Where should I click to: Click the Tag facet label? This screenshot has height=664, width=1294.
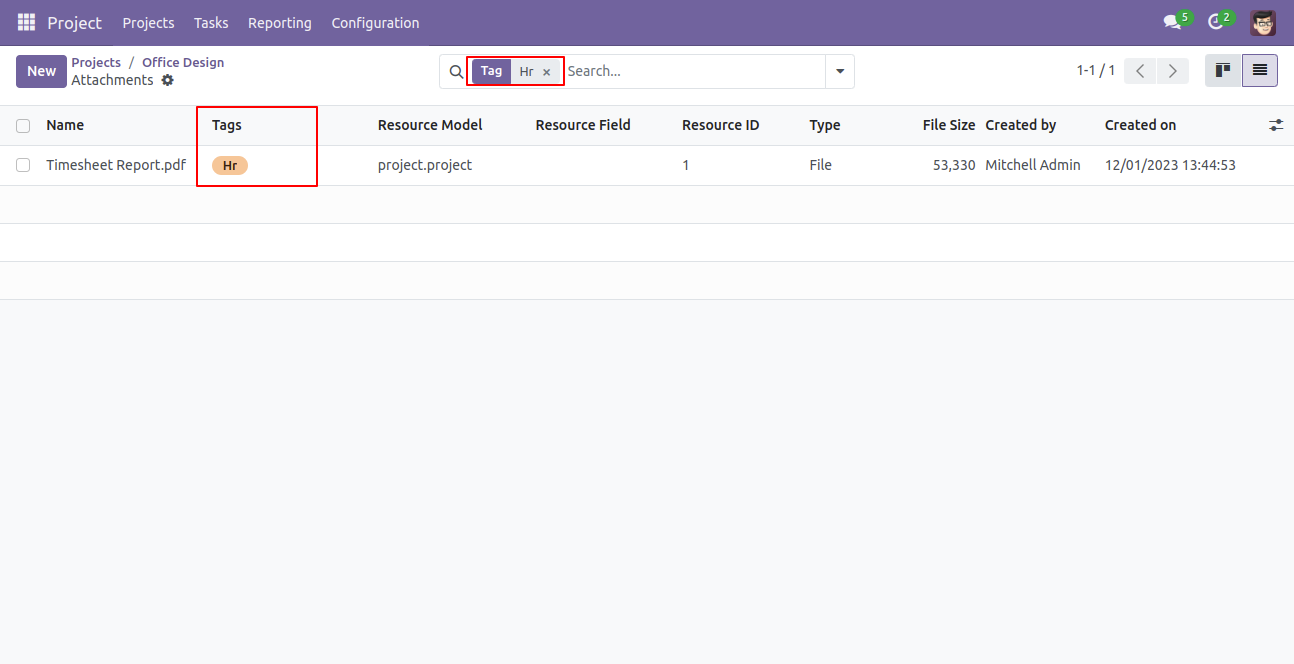click(x=491, y=71)
